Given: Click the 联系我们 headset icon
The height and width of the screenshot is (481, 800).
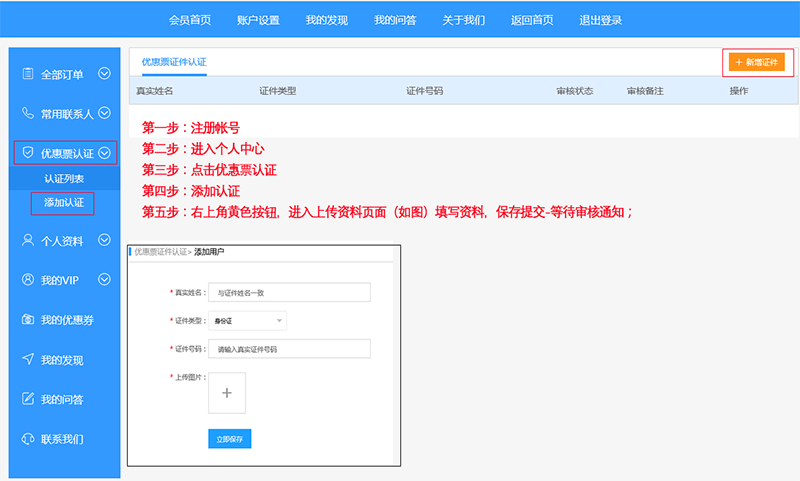Looking at the screenshot, I should point(28,439).
